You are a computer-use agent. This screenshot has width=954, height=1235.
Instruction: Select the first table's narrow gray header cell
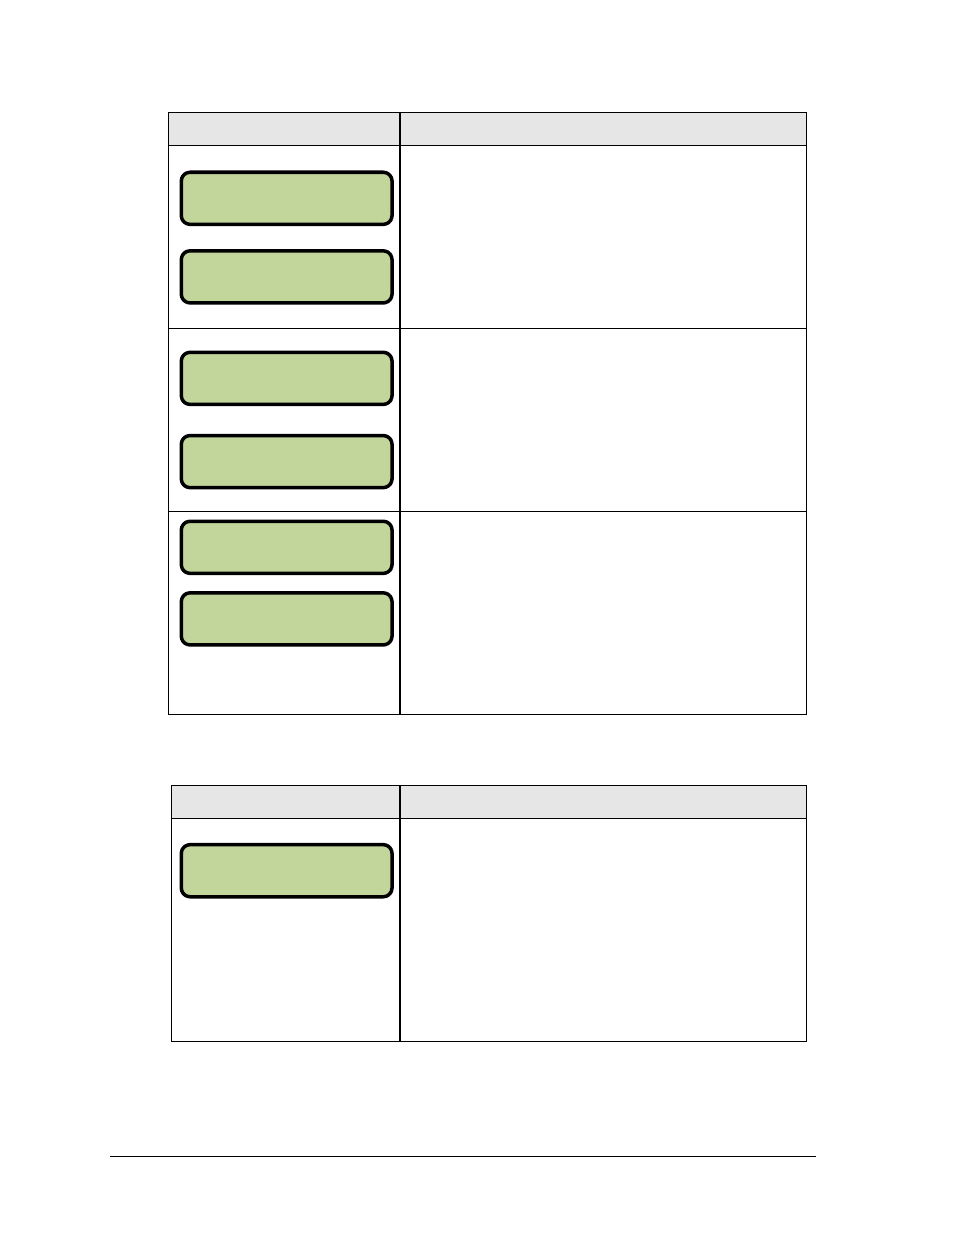tap(284, 129)
